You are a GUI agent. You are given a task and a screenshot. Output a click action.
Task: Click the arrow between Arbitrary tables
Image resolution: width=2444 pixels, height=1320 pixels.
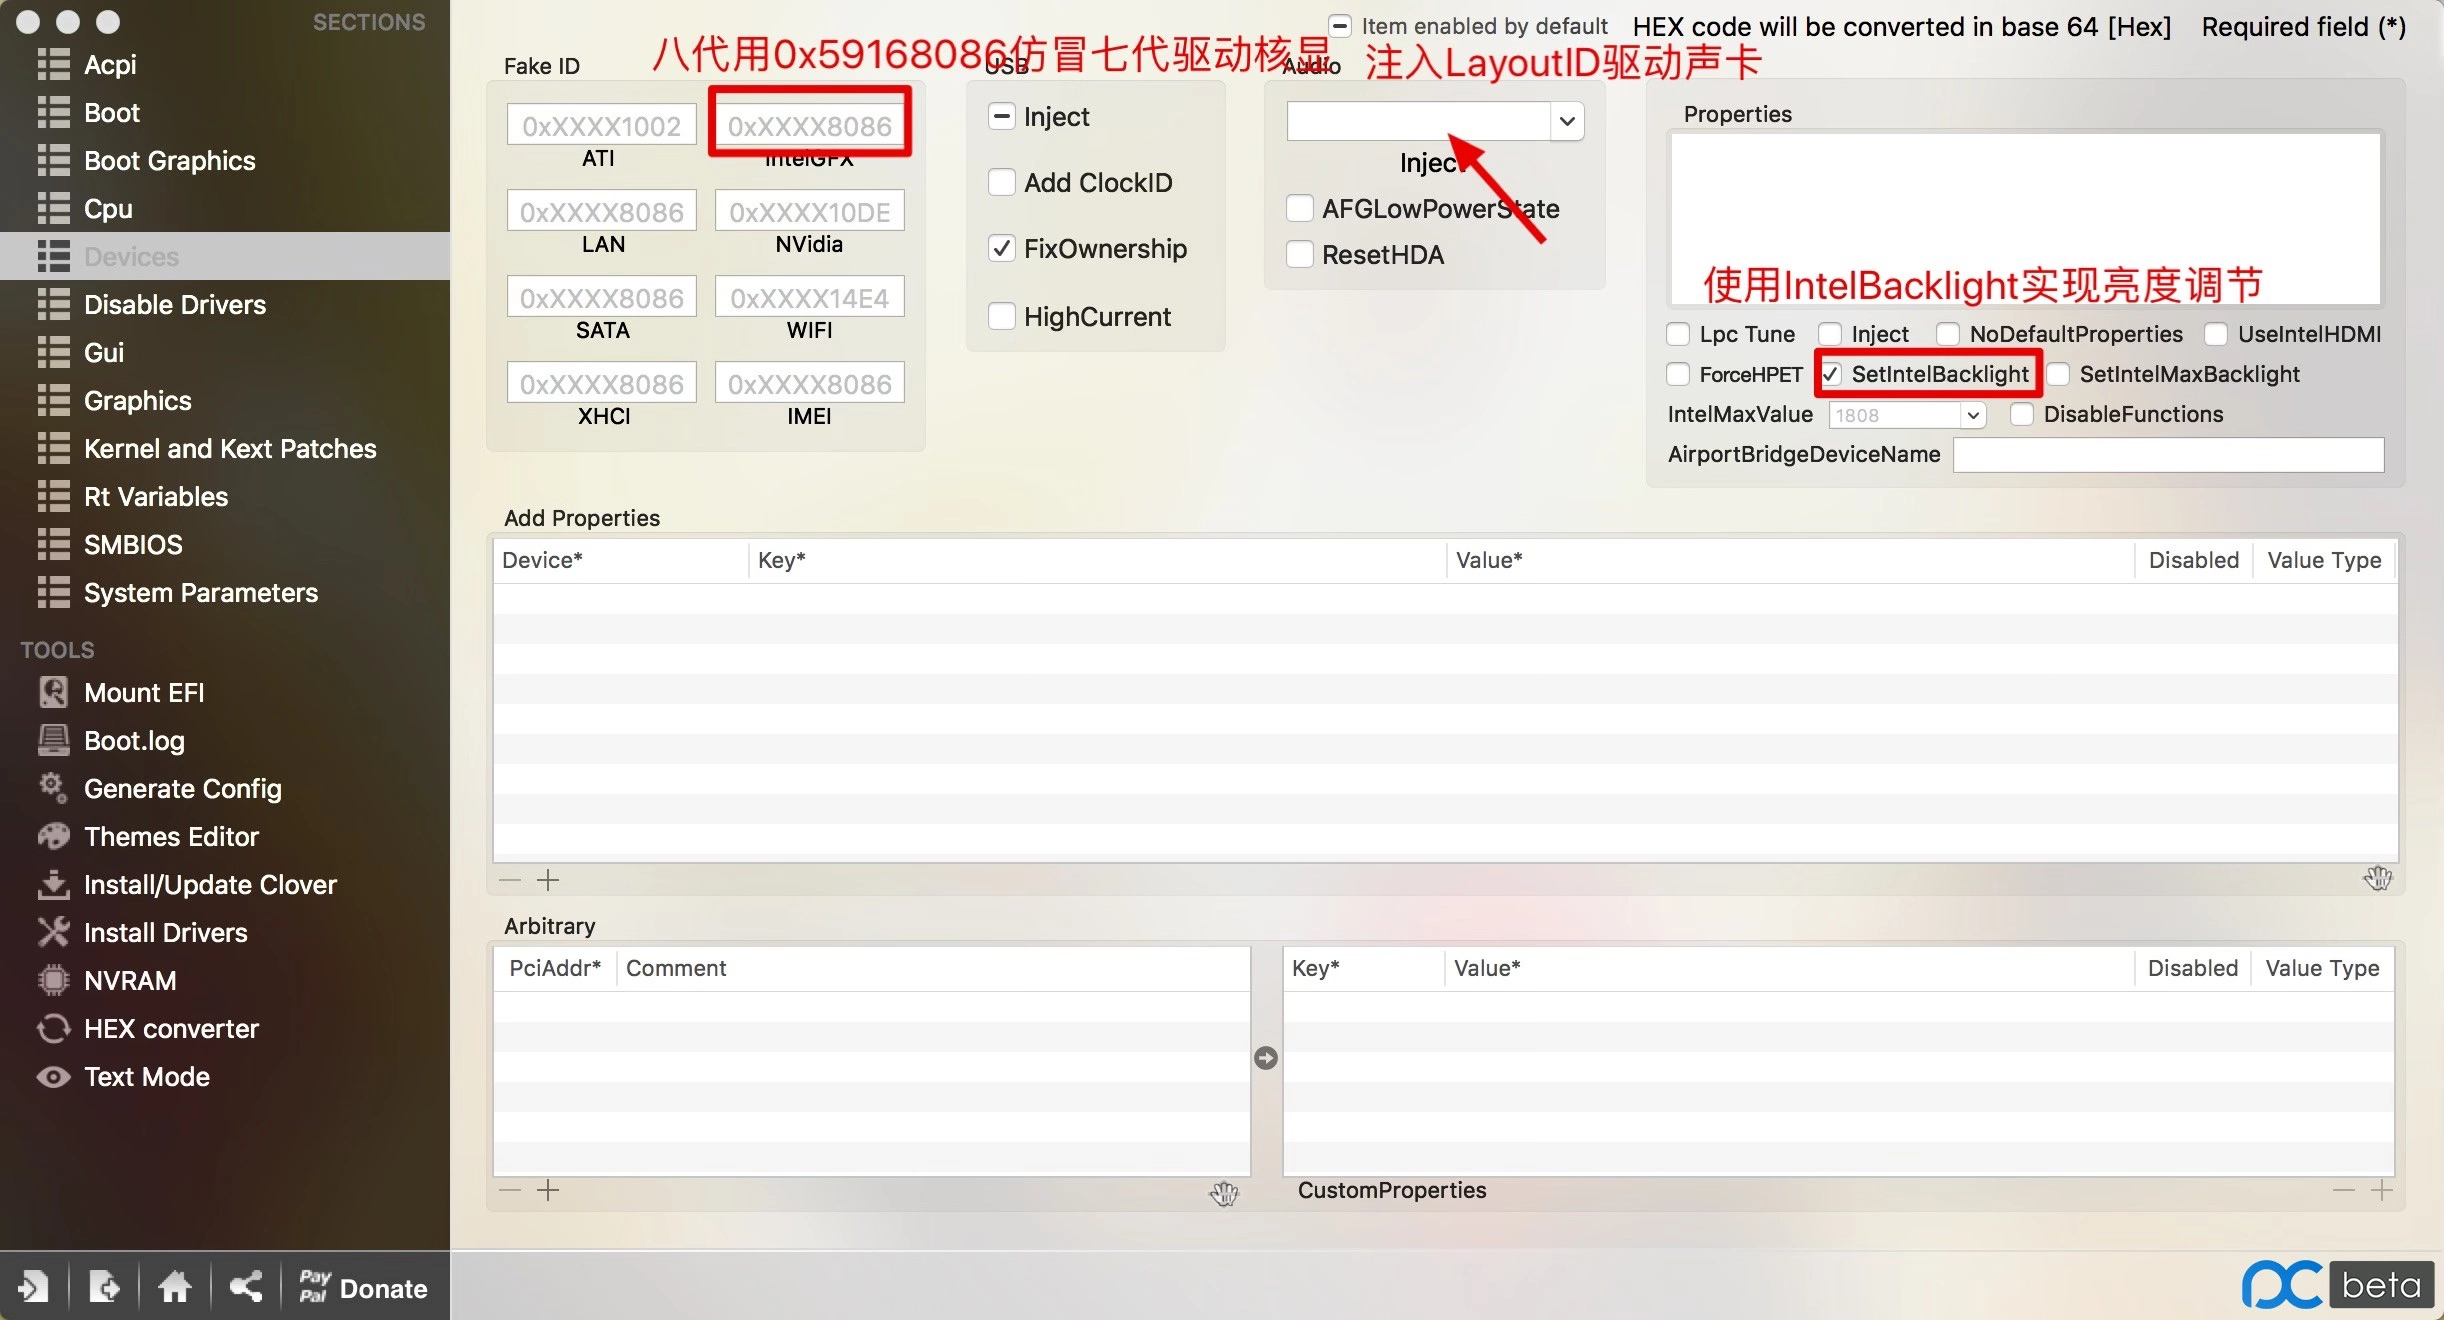click(1266, 1058)
